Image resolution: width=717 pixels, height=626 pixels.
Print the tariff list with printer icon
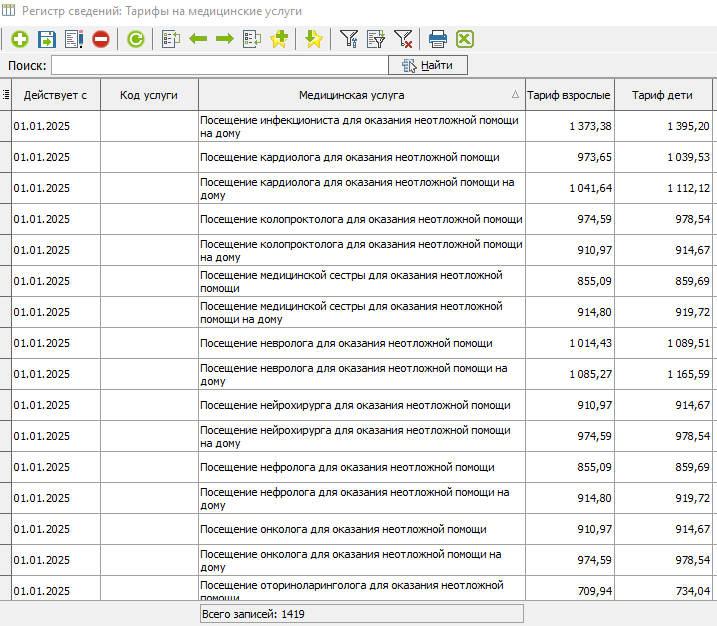437,39
